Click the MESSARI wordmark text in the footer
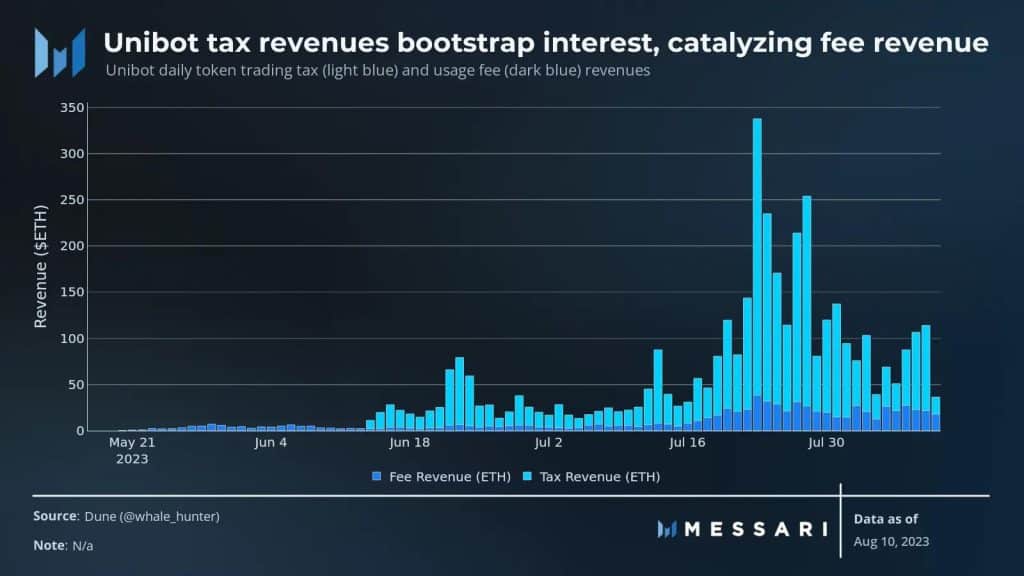Screen dimensions: 1024x576 click(x=756, y=529)
